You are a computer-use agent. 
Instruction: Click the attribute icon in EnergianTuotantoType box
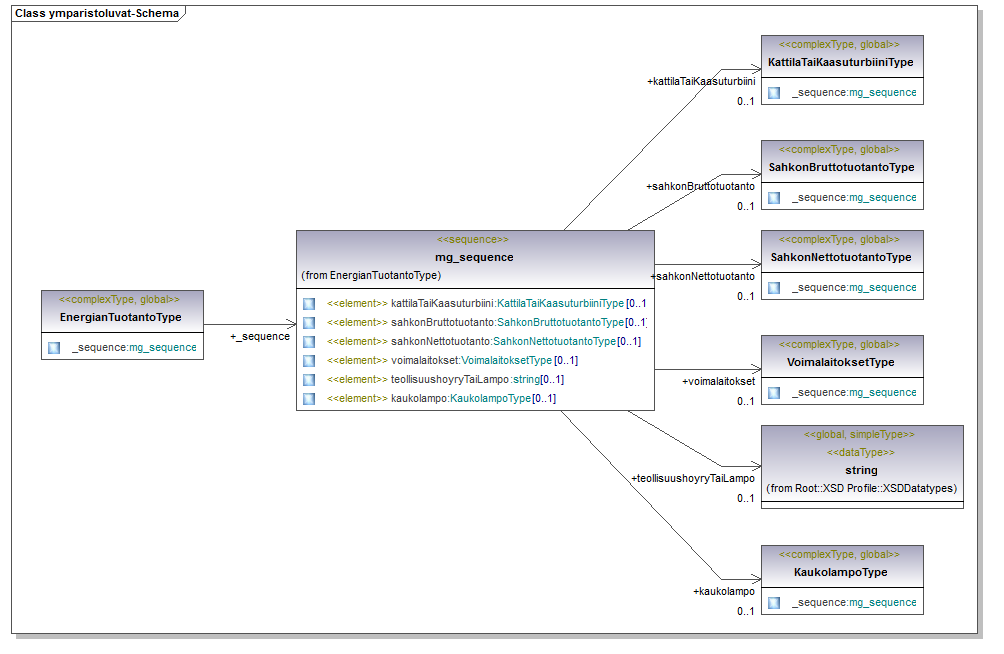pyautogui.click(x=54, y=348)
